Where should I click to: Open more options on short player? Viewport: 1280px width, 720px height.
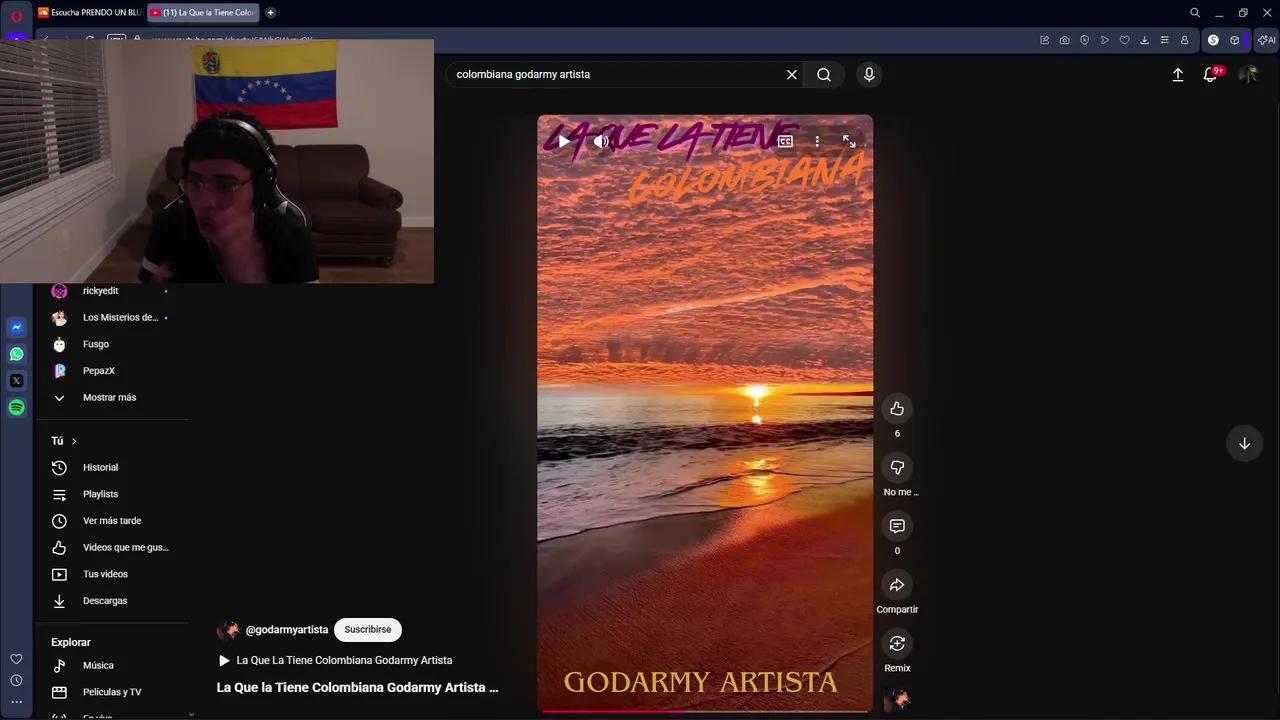coord(817,142)
